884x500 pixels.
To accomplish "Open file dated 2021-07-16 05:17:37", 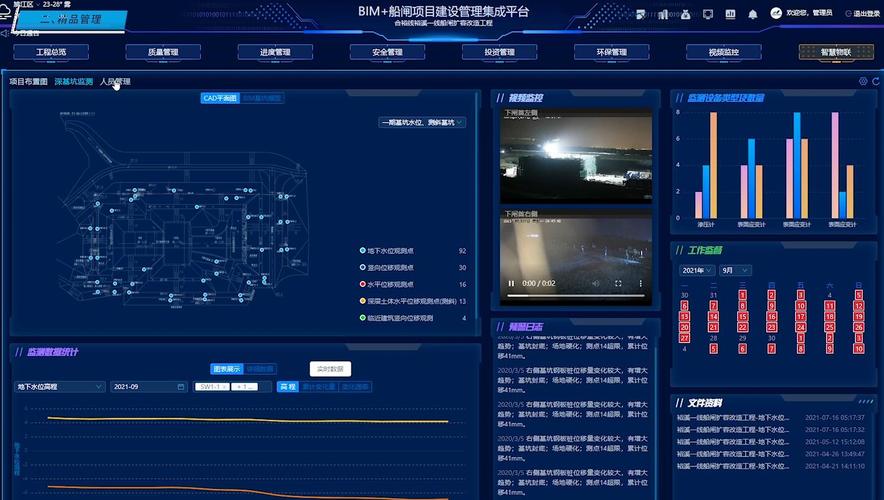I will (771, 418).
